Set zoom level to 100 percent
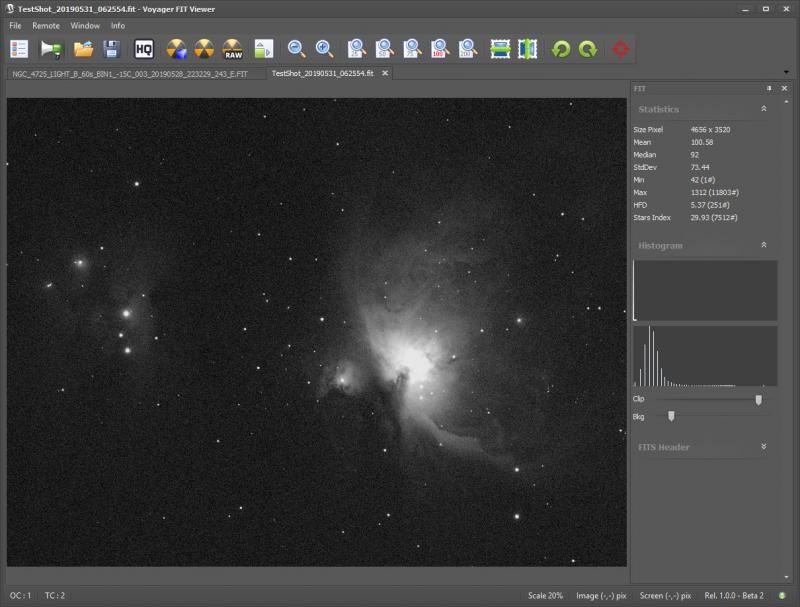 (x=438, y=46)
